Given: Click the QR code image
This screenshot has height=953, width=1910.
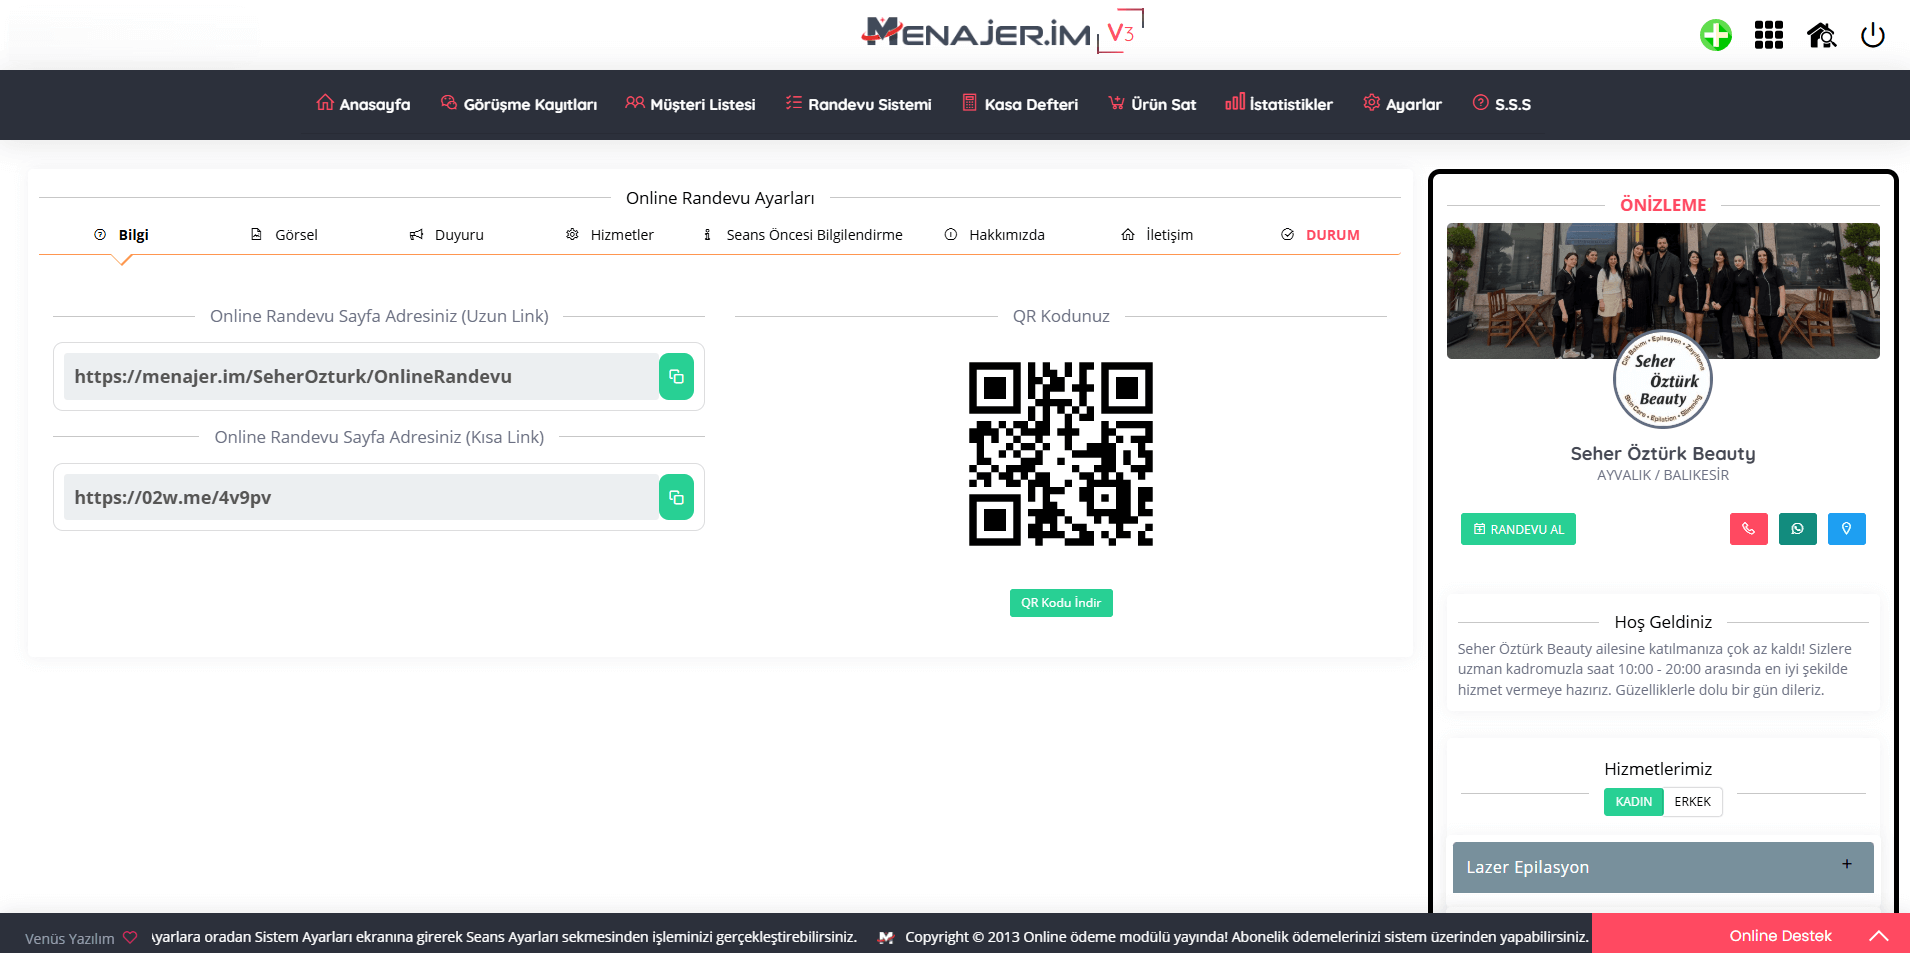Looking at the screenshot, I should coord(1060,454).
